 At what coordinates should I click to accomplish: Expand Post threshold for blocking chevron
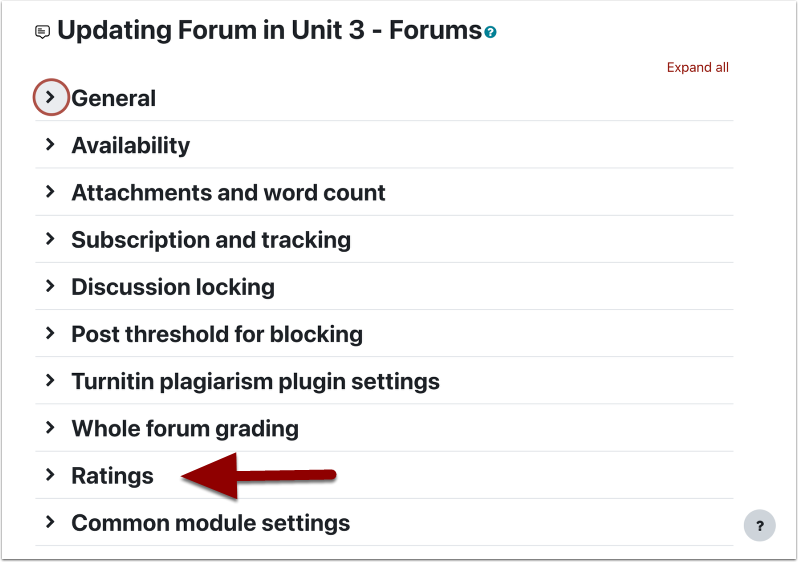point(50,333)
